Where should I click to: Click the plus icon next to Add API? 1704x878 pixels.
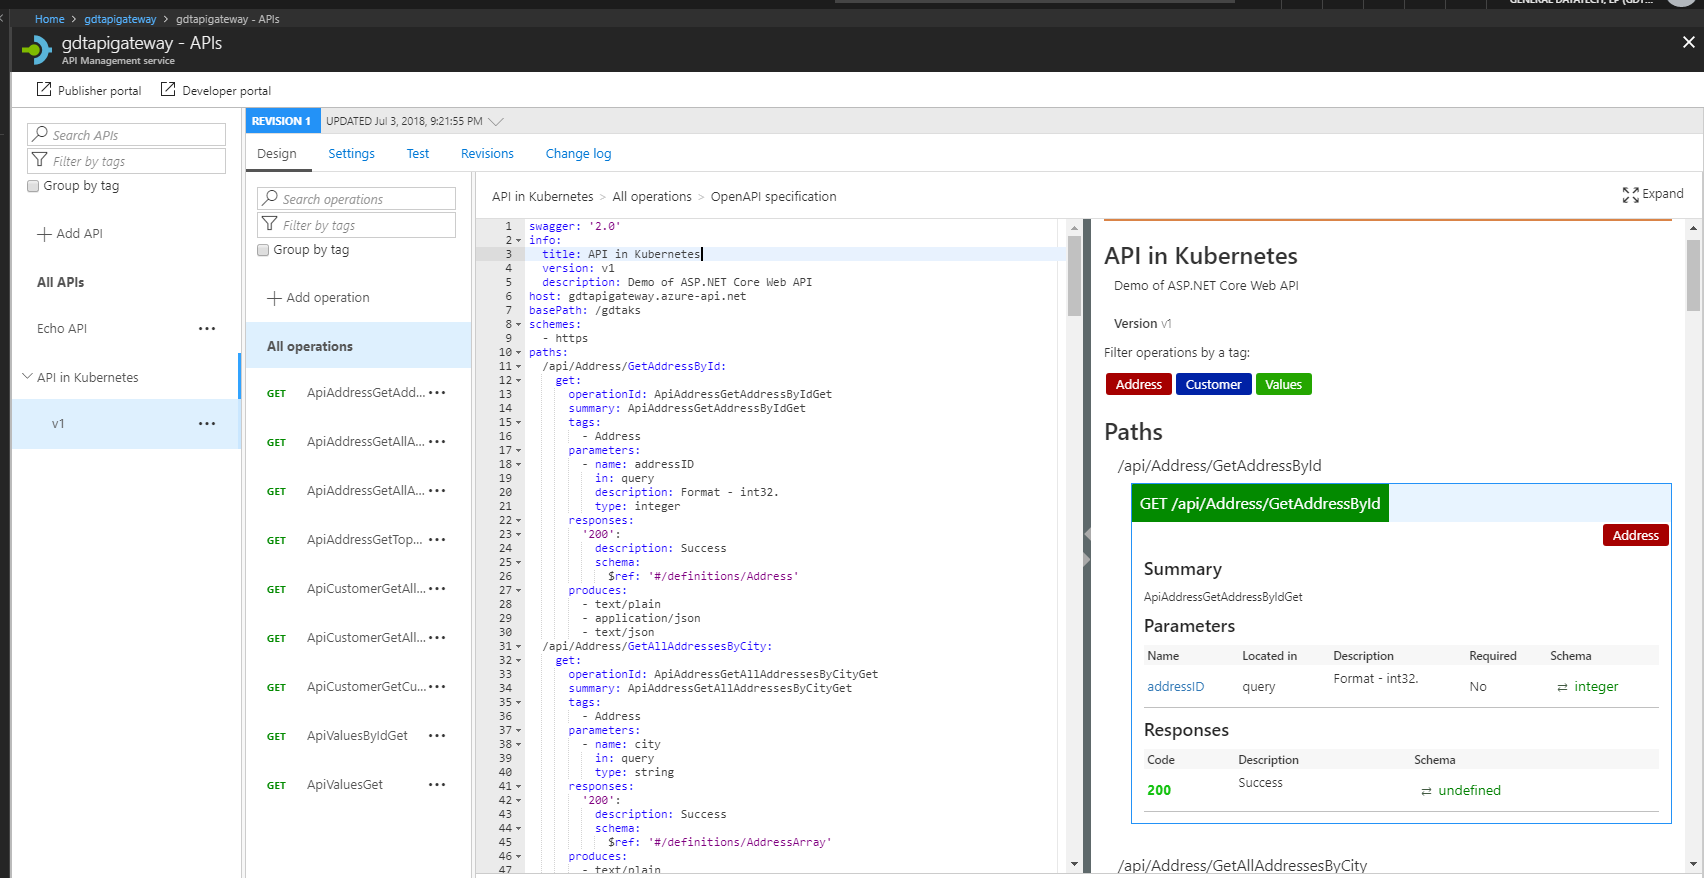[x=44, y=234]
